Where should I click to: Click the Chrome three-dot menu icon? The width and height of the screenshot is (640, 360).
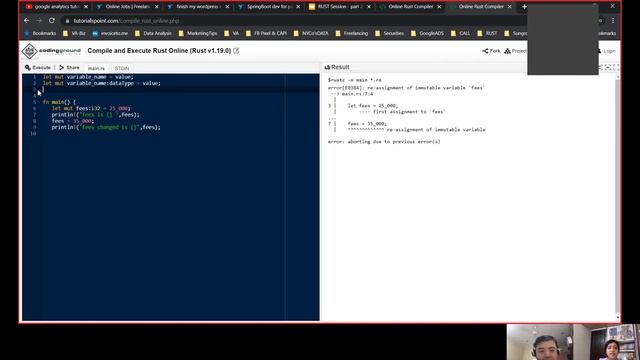[x=613, y=20]
